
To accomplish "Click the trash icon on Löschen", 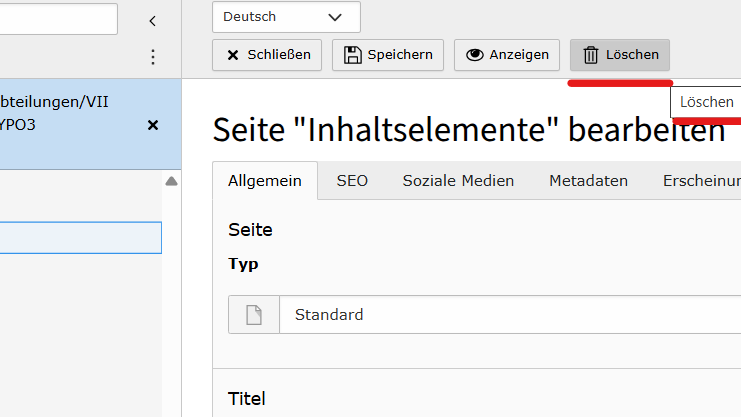I will point(591,55).
